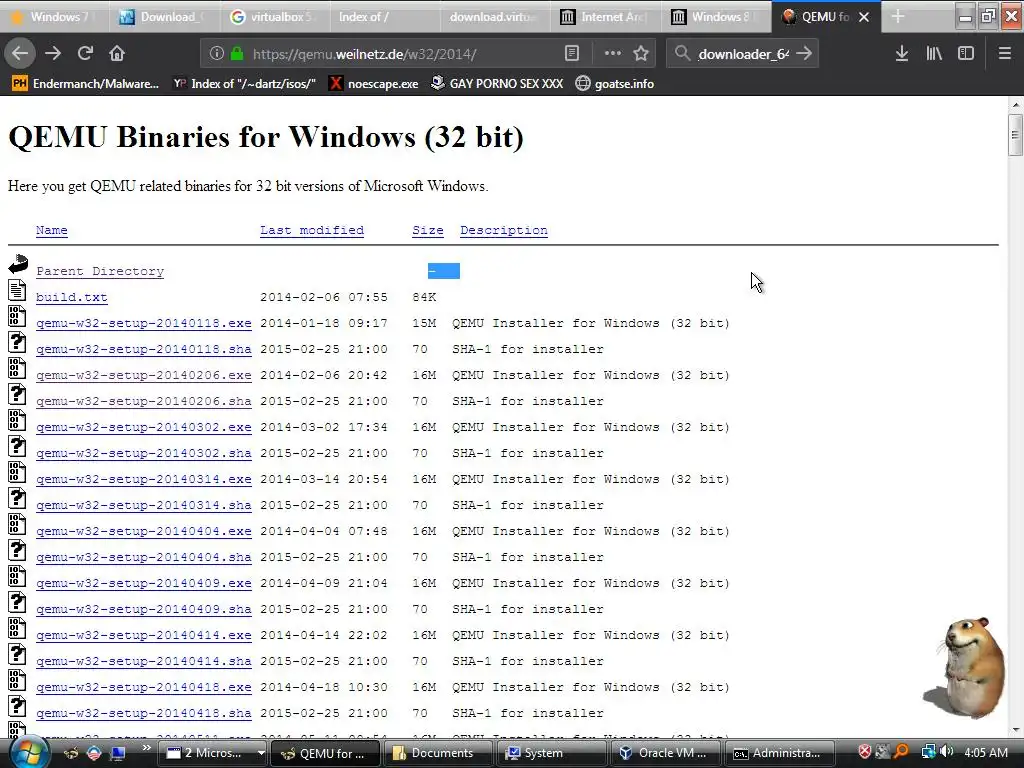Sort listing by Last modified
The height and width of the screenshot is (768, 1024).
312,230
